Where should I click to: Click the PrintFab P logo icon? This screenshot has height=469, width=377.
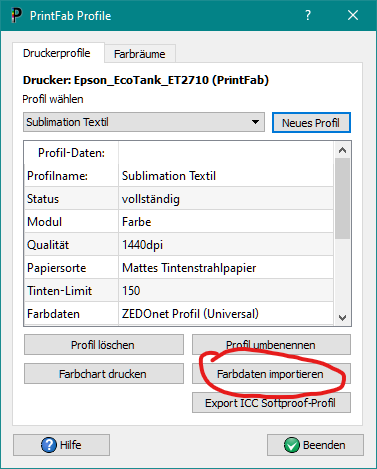tap(17, 15)
